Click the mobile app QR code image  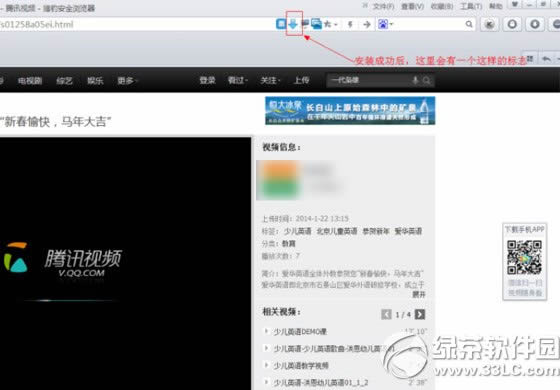[x=525, y=258]
